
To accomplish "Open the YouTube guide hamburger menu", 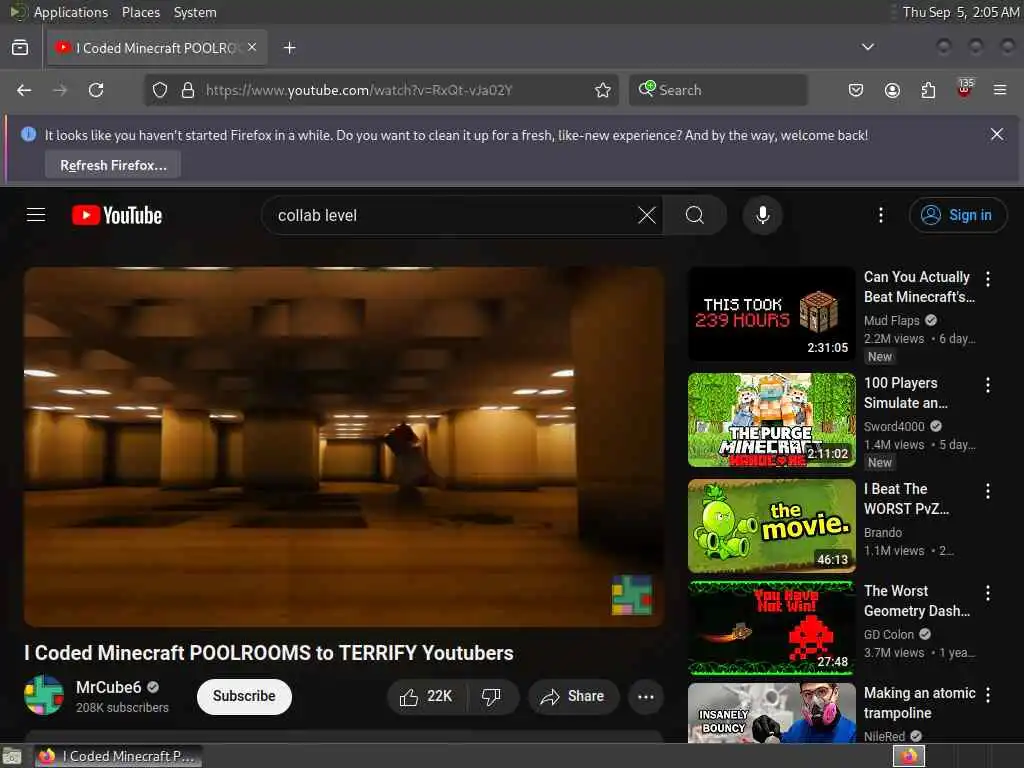I will point(36,215).
